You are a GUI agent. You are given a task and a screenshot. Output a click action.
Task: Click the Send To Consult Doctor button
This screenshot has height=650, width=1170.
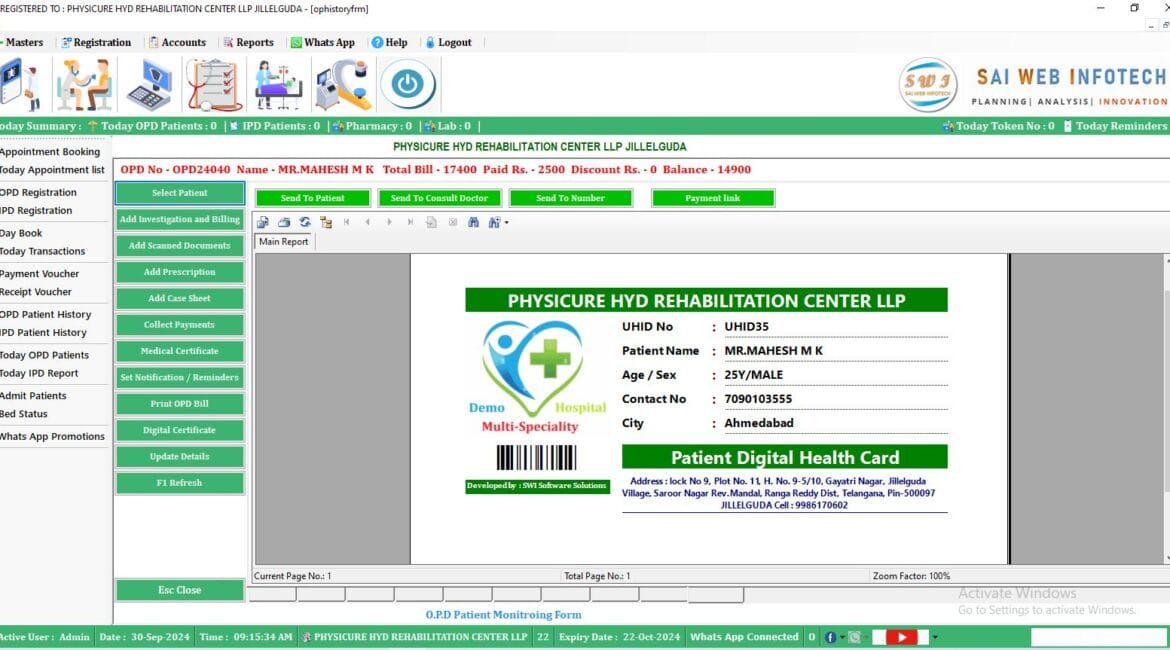(439, 197)
